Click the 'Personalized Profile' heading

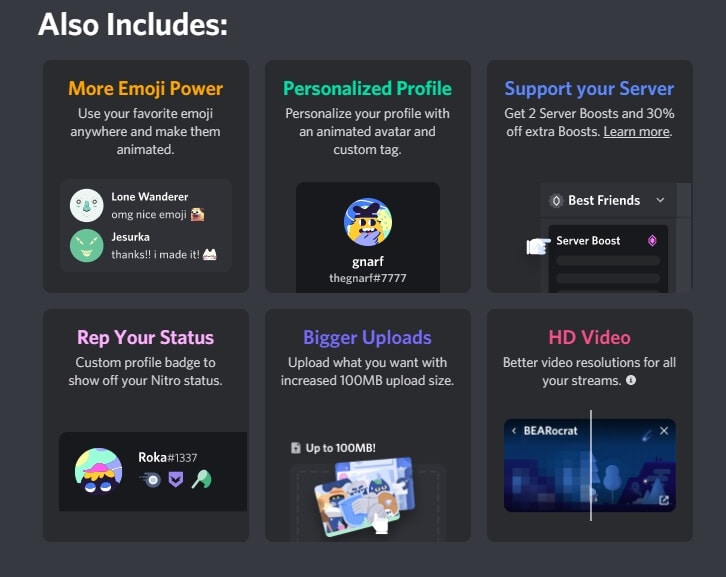tap(368, 88)
